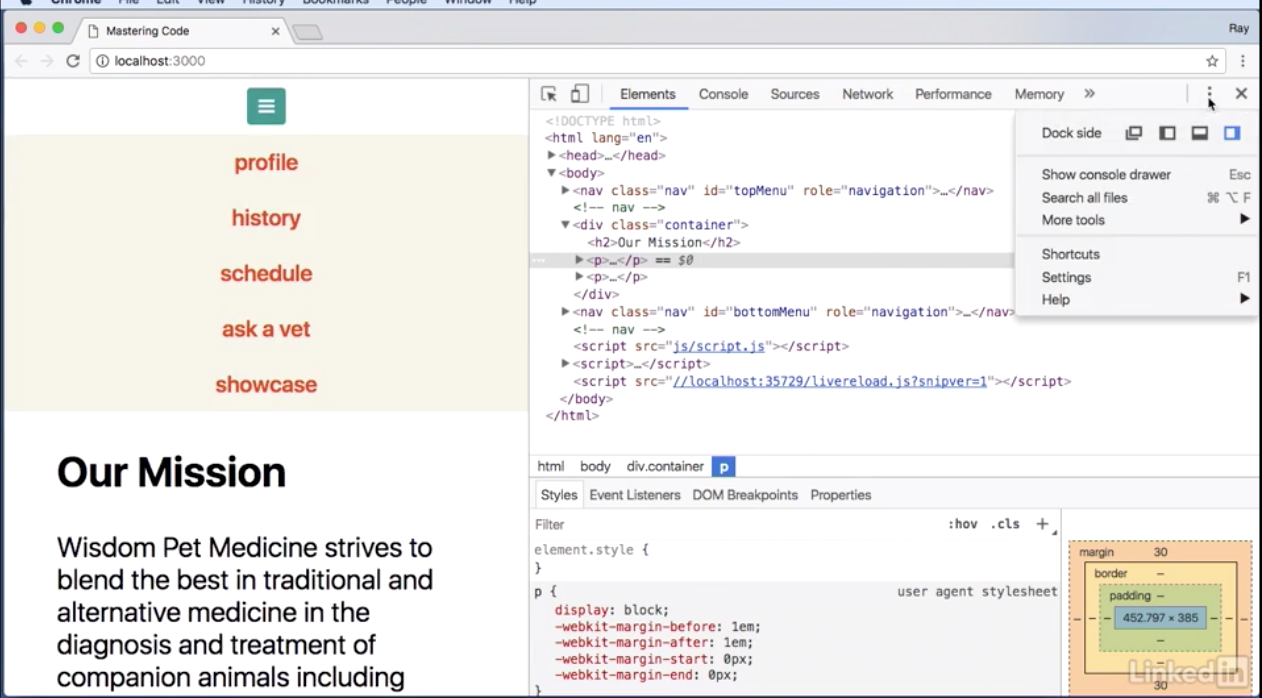Open the Properties tab
This screenshot has height=698, width=1262.
tap(841, 495)
